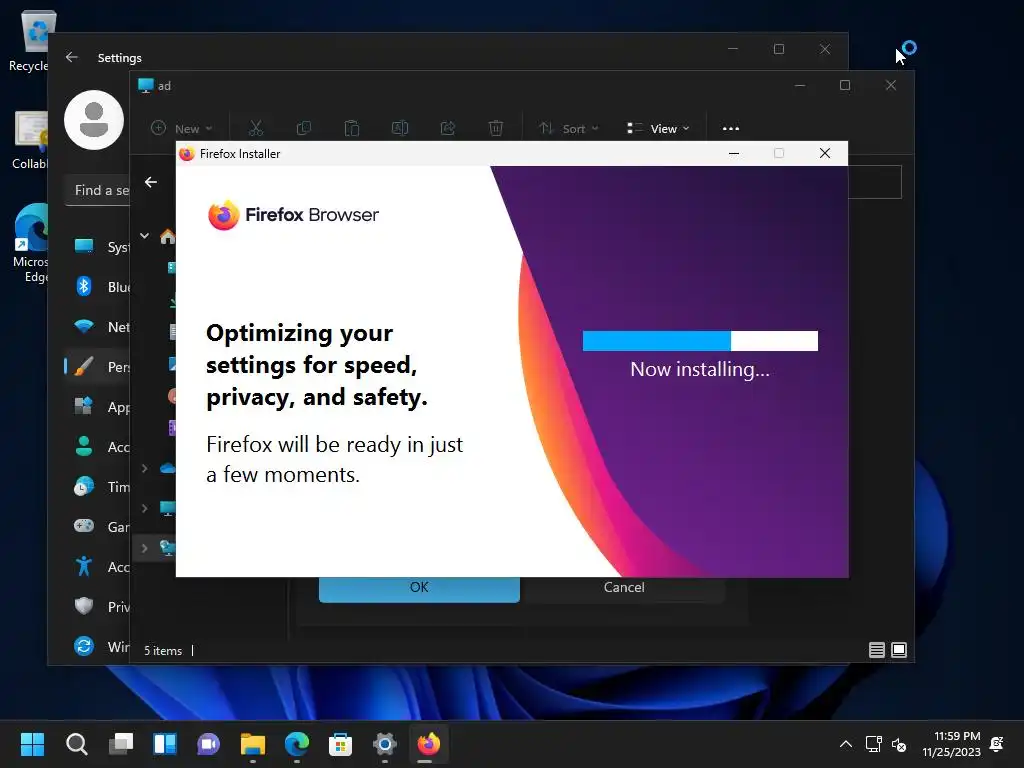Select Apps in Settings sidebar
The image size is (1024, 768).
pyautogui.click(x=97, y=407)
